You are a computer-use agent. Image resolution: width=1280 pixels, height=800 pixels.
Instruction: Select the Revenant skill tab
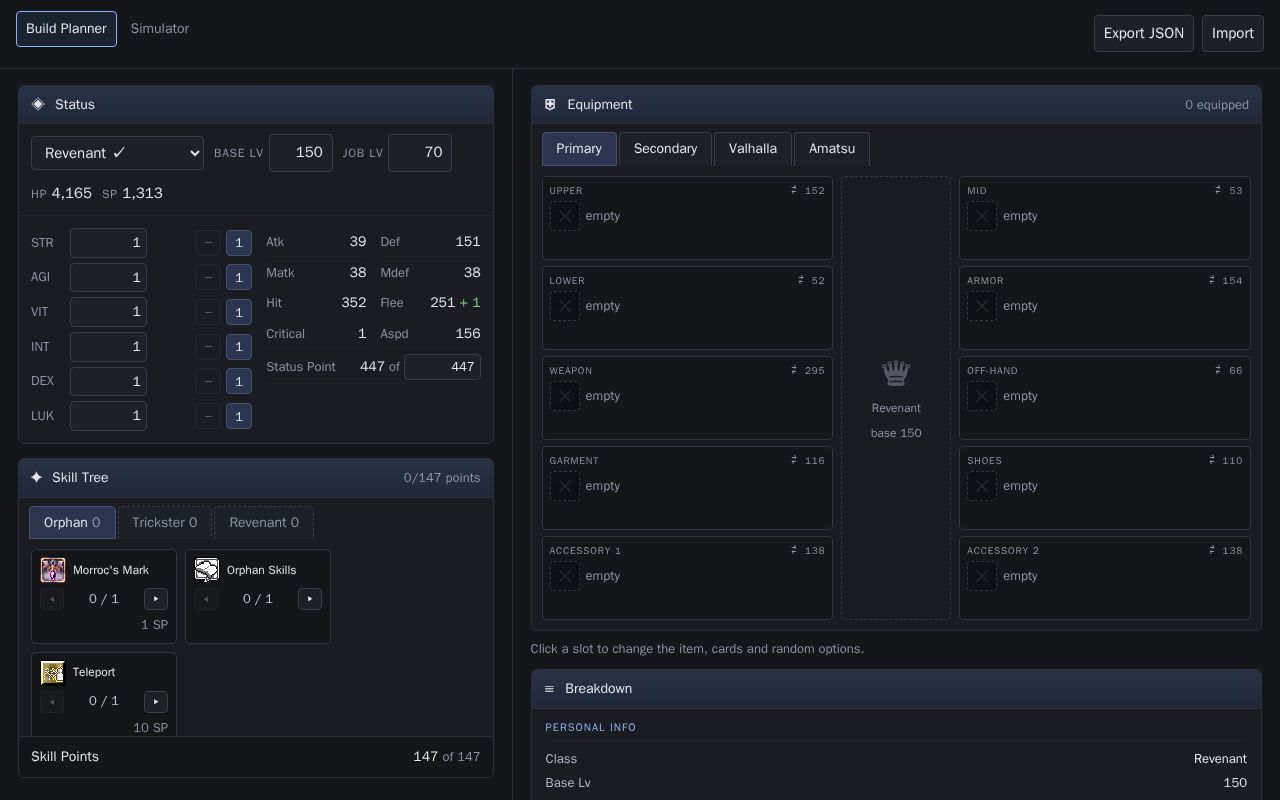click(x=264, y=522)
